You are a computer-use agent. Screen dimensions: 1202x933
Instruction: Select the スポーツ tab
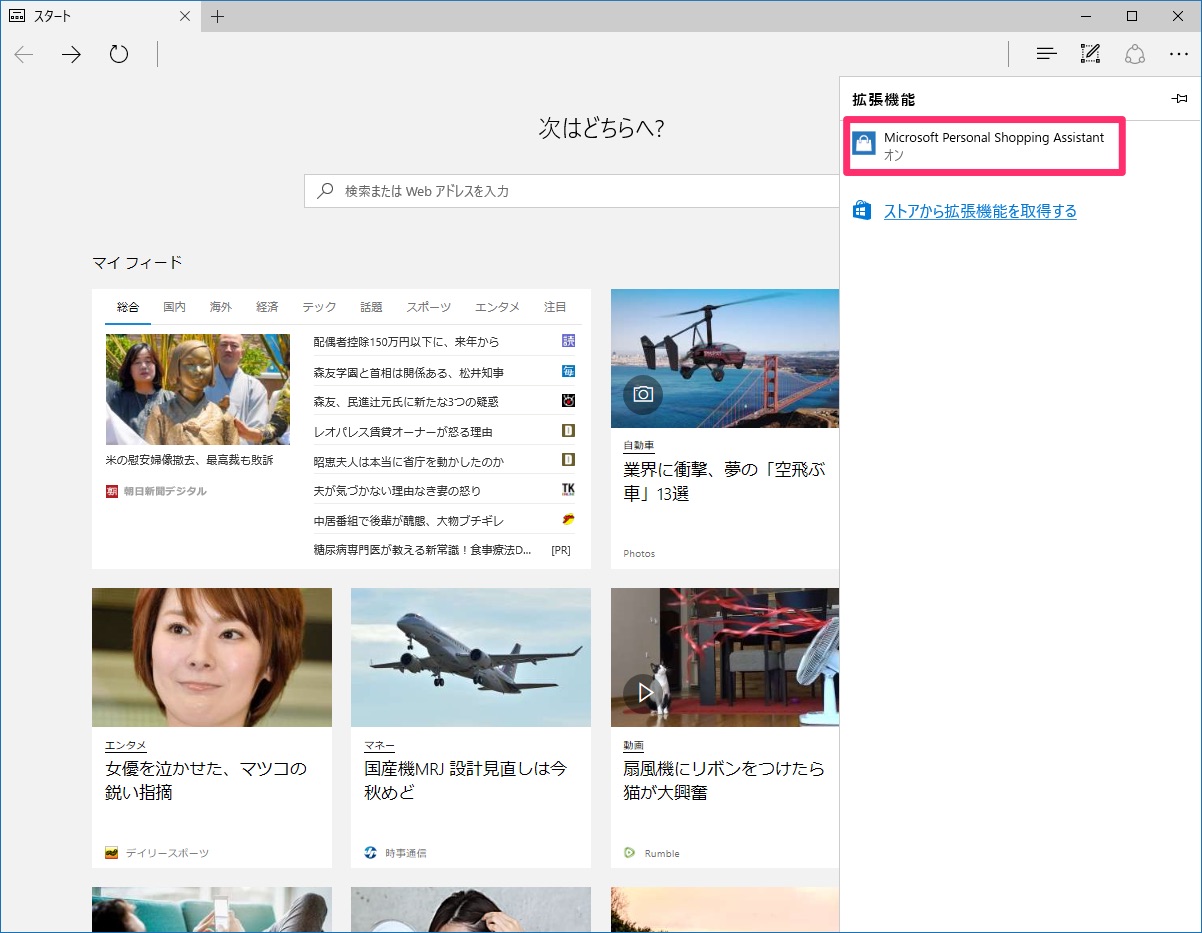coord(428,307)
